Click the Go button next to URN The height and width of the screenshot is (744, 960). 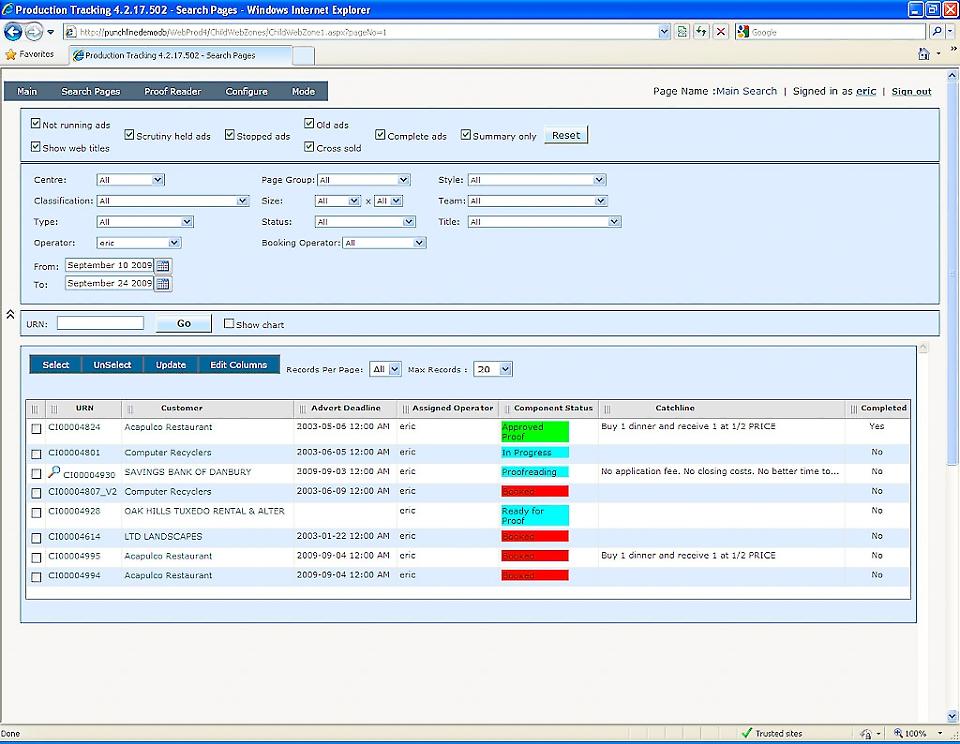click(184, 323)
